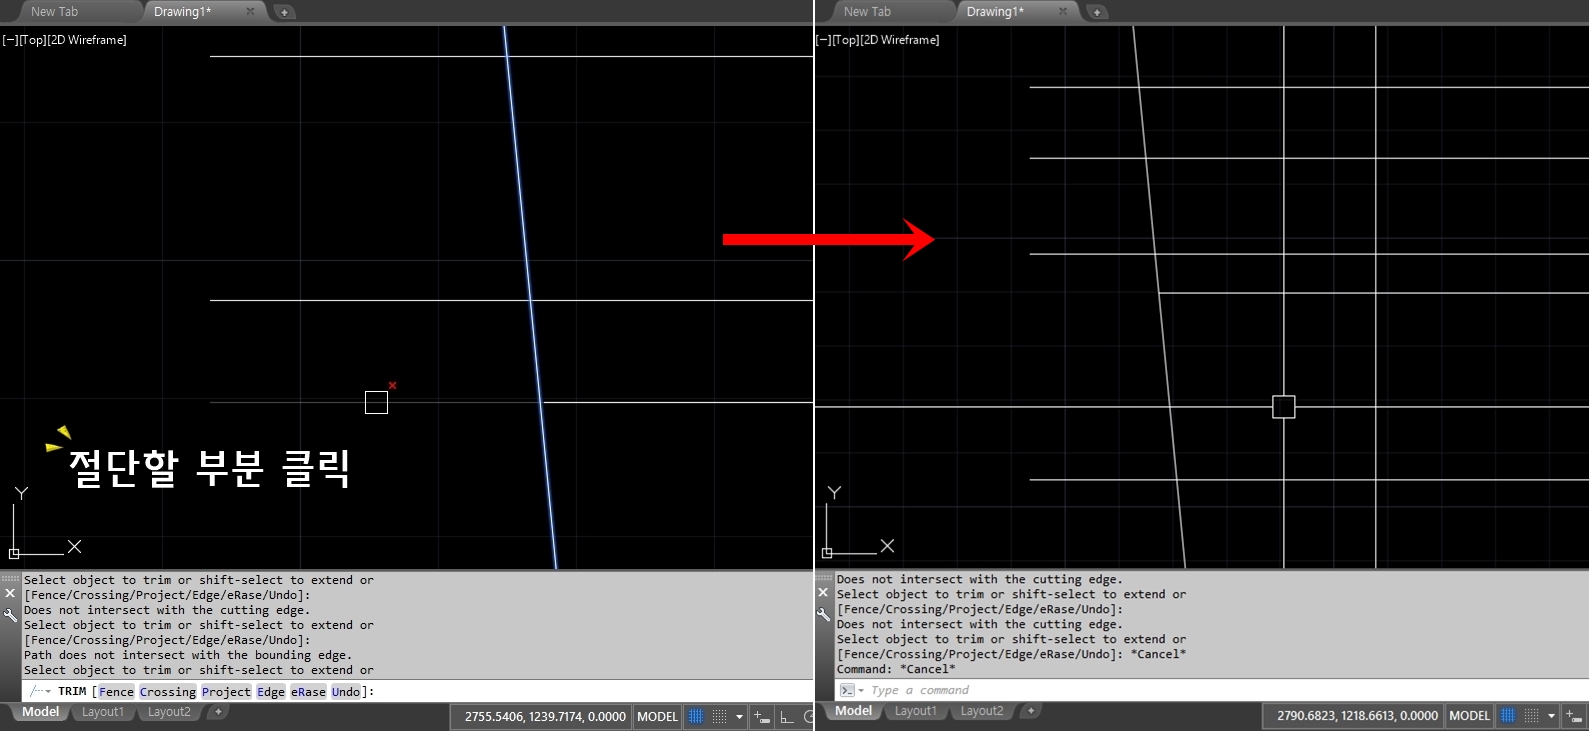1589x731 pixels.
Task: Grab the command line grip handle, left window
Action: (10, 578)
